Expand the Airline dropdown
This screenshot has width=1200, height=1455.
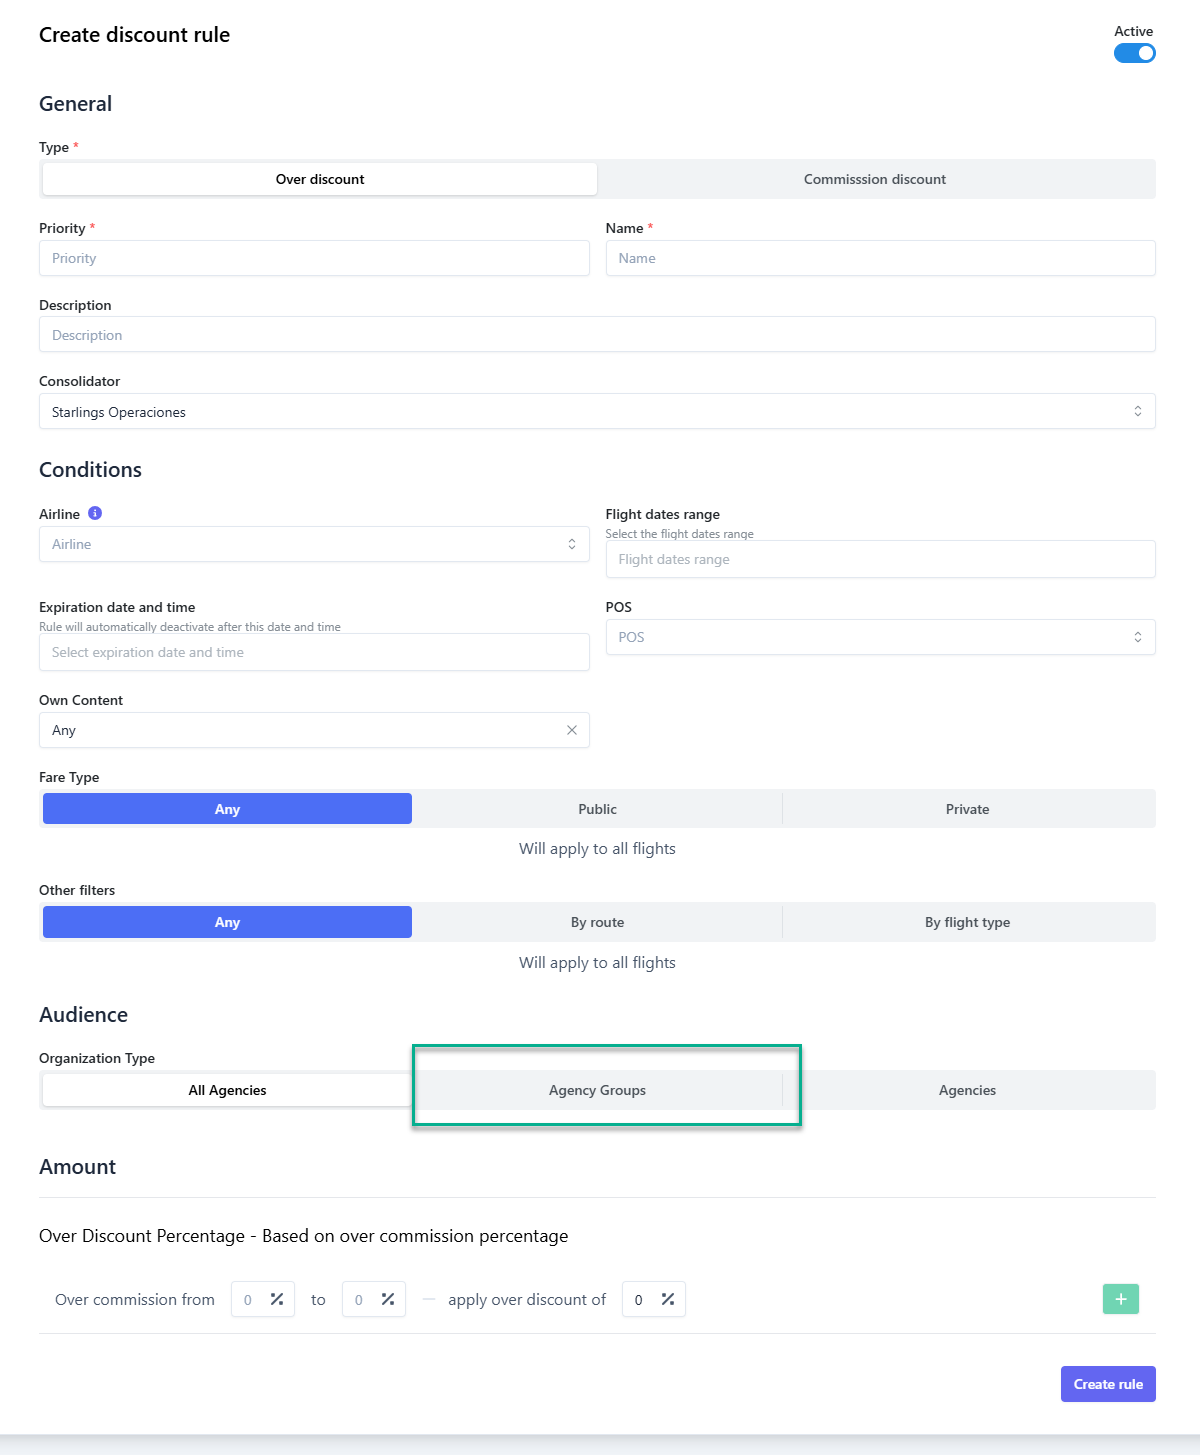tap(314, 544)
